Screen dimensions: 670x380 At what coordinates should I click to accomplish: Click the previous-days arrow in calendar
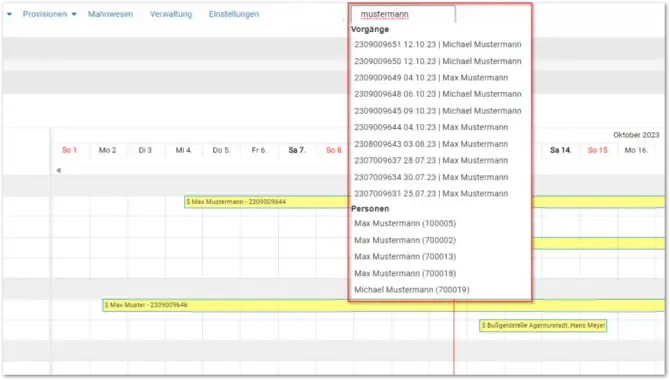point(59,171)
